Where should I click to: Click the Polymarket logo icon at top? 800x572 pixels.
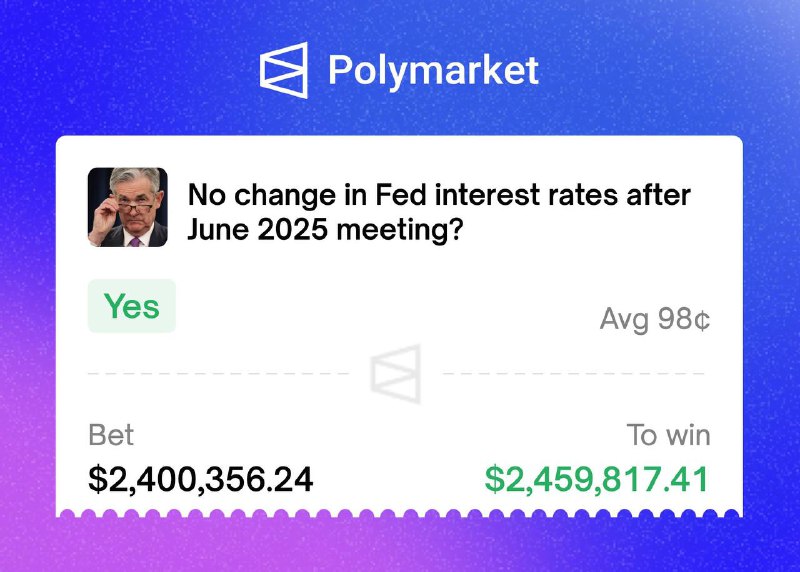[284, 70]
